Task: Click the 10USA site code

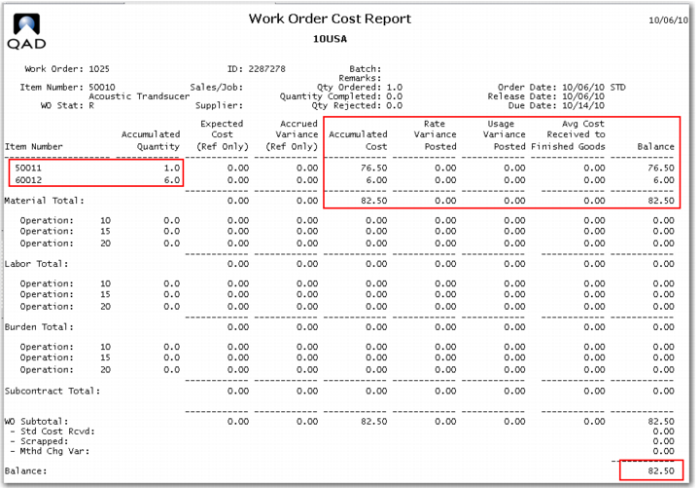Action: pyautogui.click(x=329, y=39)
